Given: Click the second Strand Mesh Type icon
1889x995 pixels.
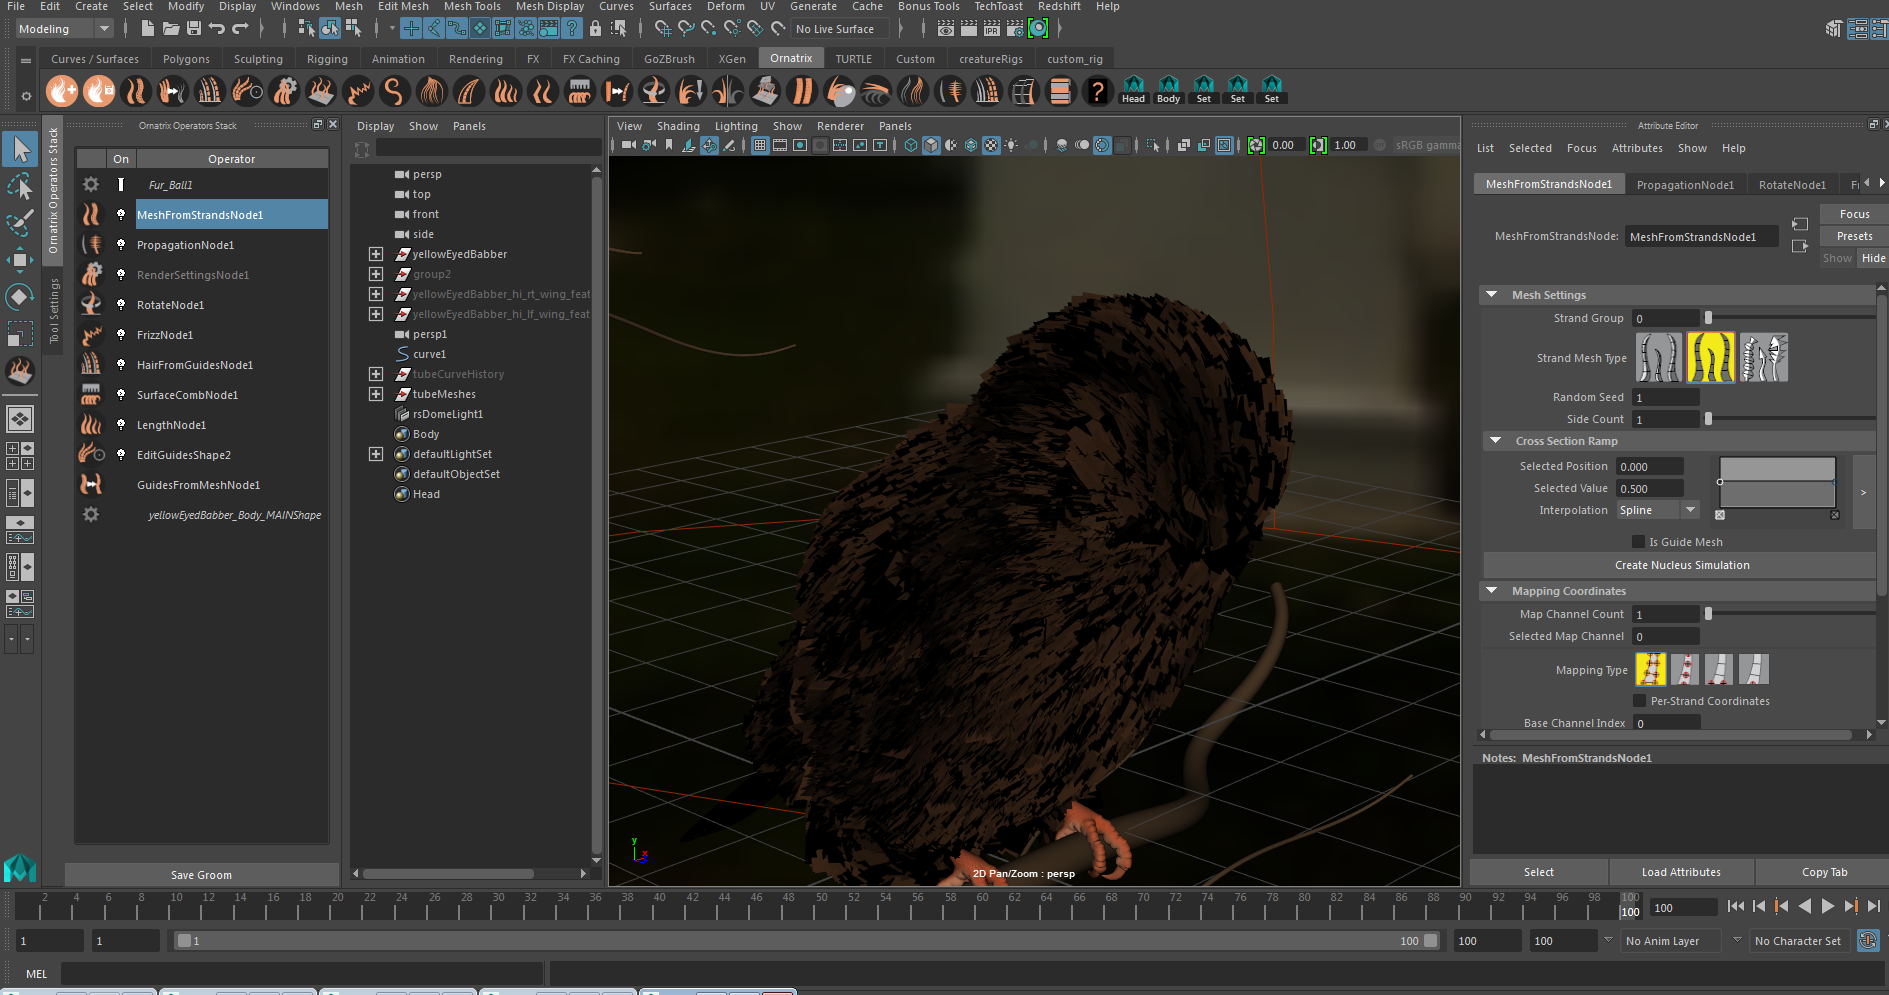Looking at the screenshot, I should point(1710,358).
